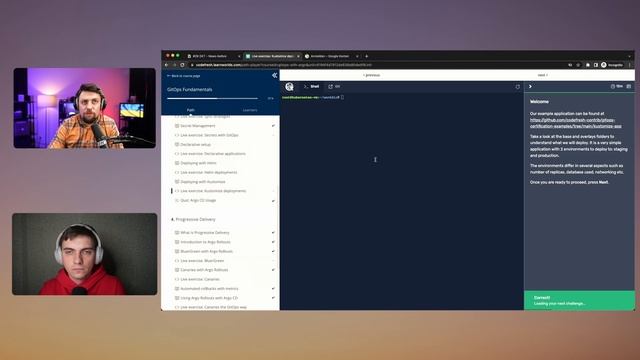Click the Instruqt logo above the terminal
The height and width of the screenshot is (360, 640).
tap(289, 87)
